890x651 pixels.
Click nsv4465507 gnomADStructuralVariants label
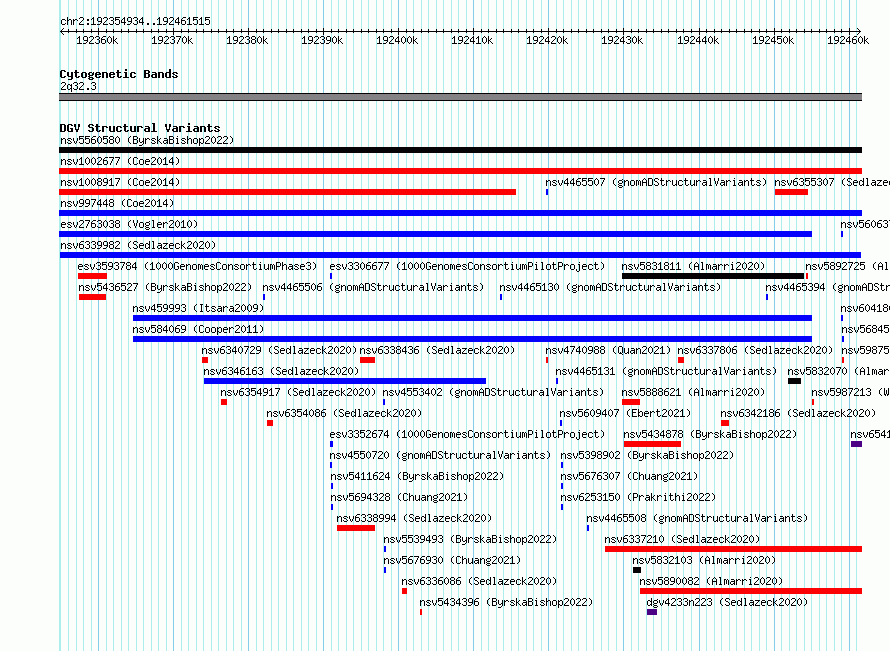[x=656, y=182]
